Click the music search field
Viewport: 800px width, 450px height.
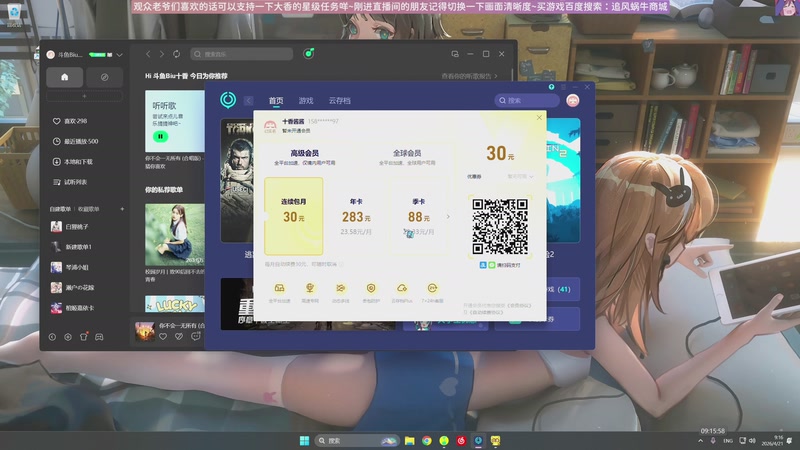click(242, 54)
